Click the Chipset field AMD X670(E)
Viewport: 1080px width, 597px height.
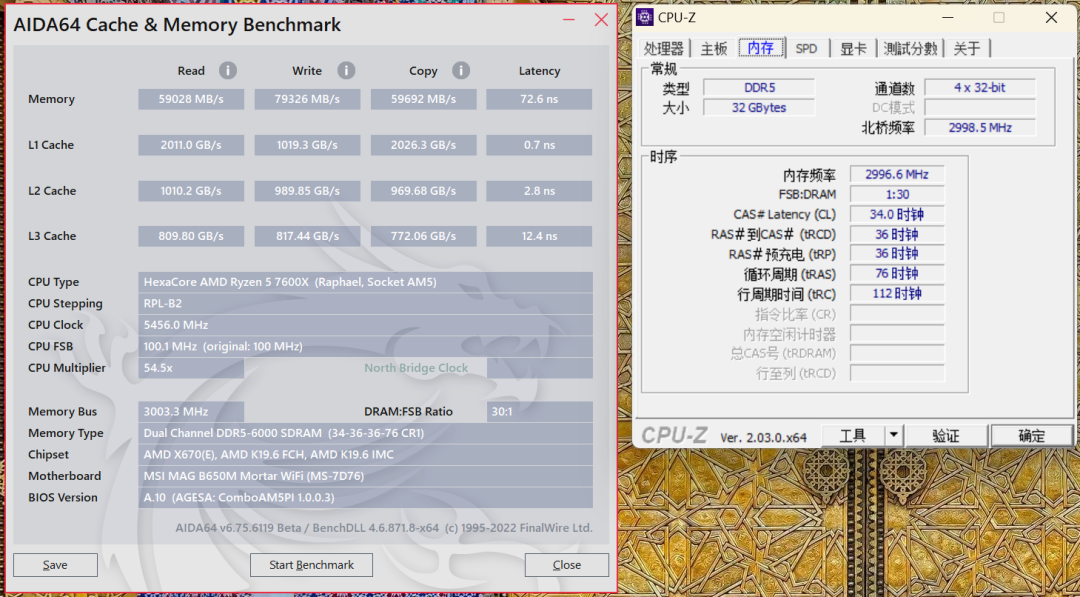[365, 454]
